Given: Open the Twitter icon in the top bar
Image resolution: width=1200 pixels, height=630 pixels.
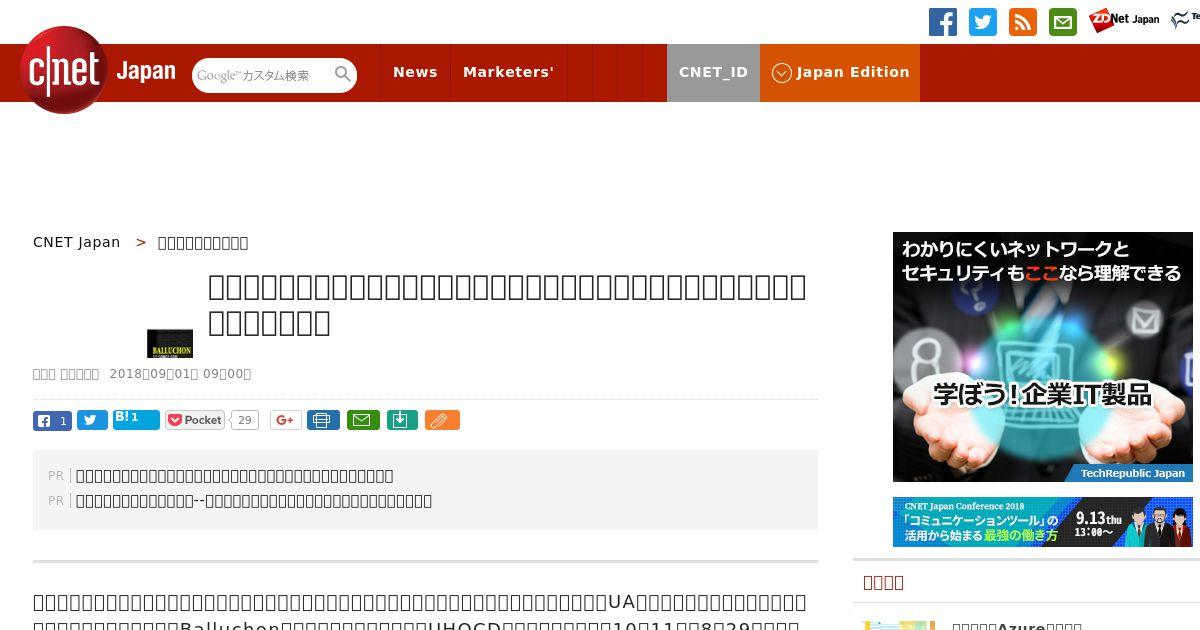Looking at the screenshot, I should point(983,22).
